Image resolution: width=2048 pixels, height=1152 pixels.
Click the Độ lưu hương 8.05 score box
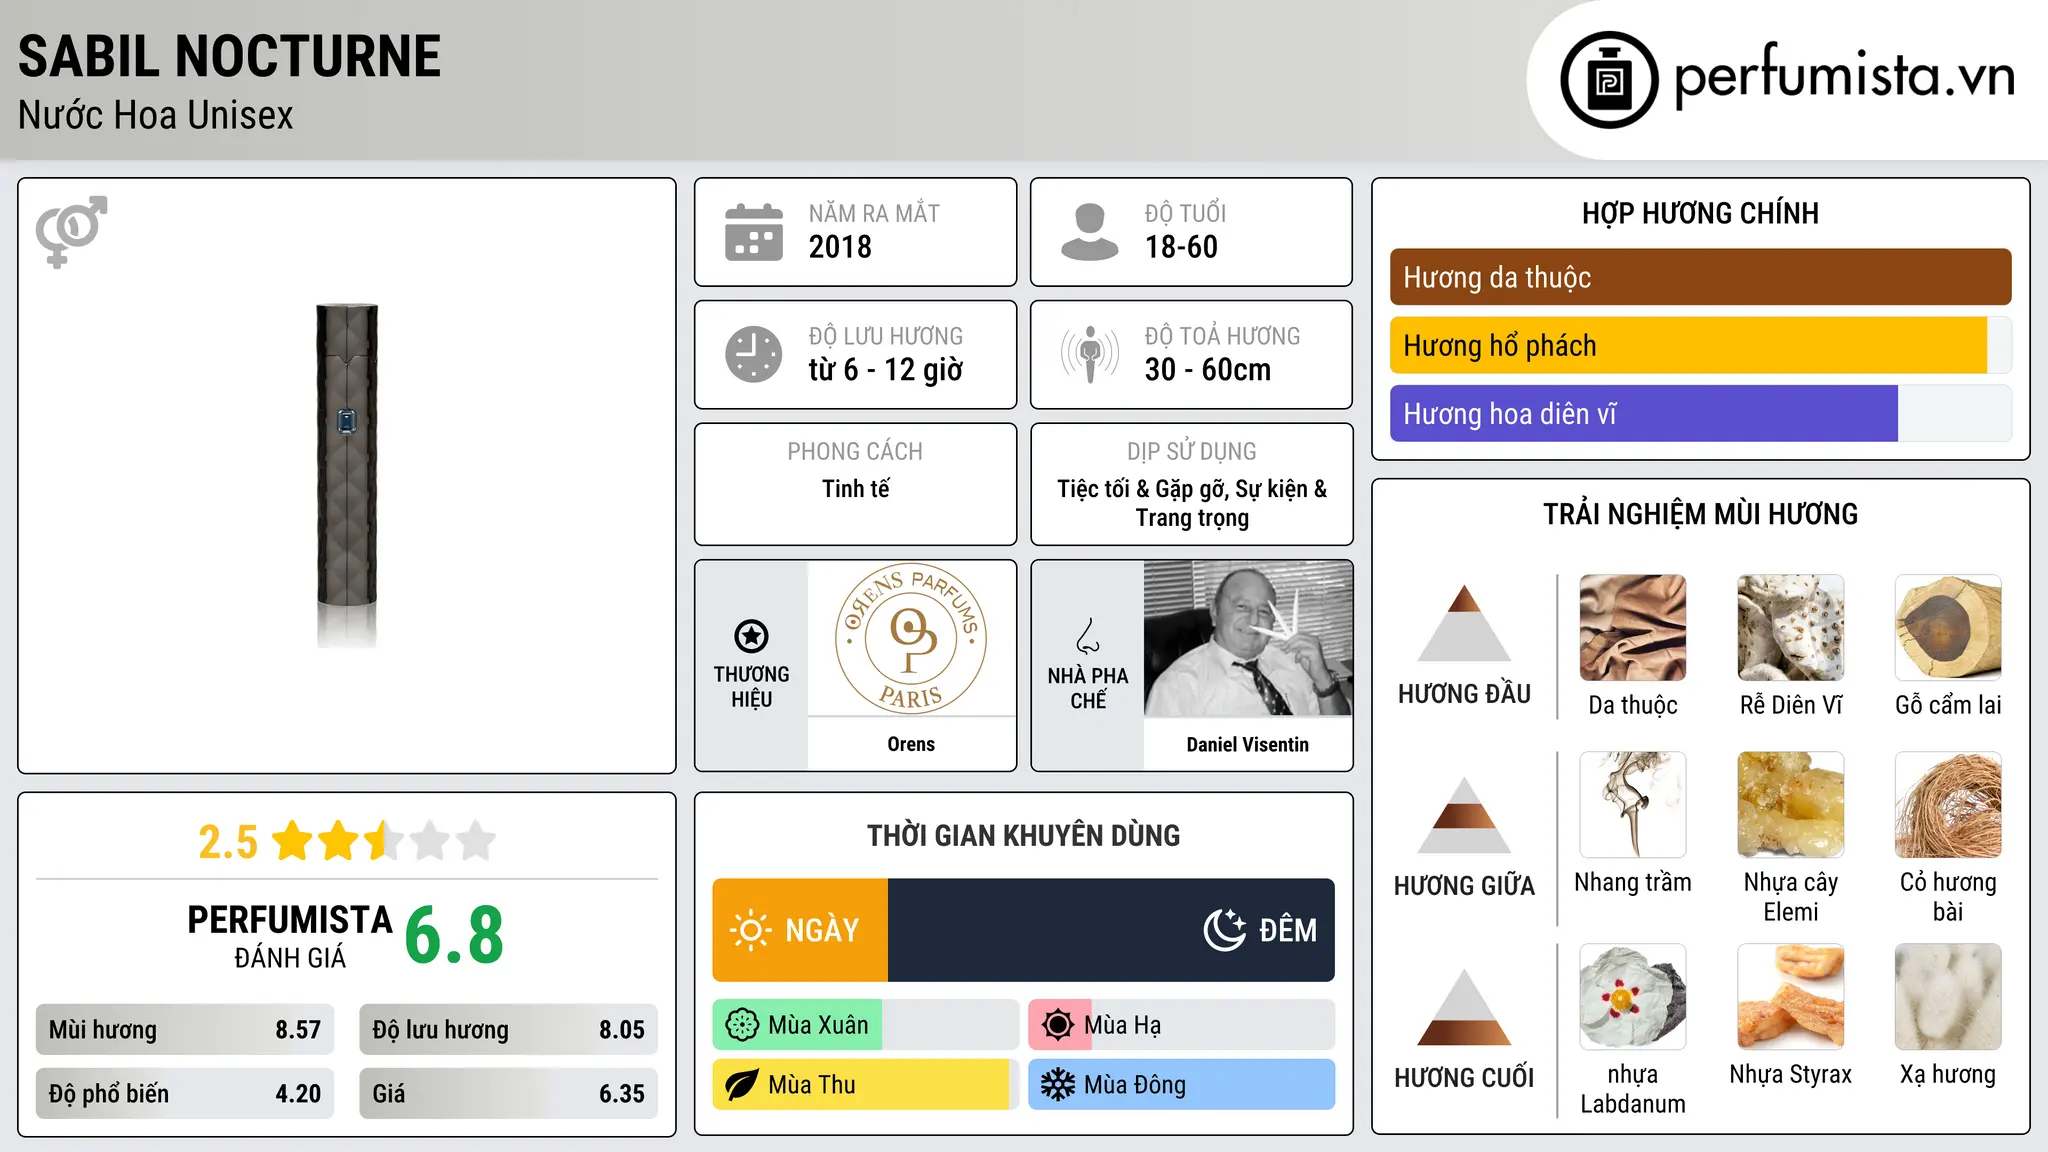point(508,1030)
